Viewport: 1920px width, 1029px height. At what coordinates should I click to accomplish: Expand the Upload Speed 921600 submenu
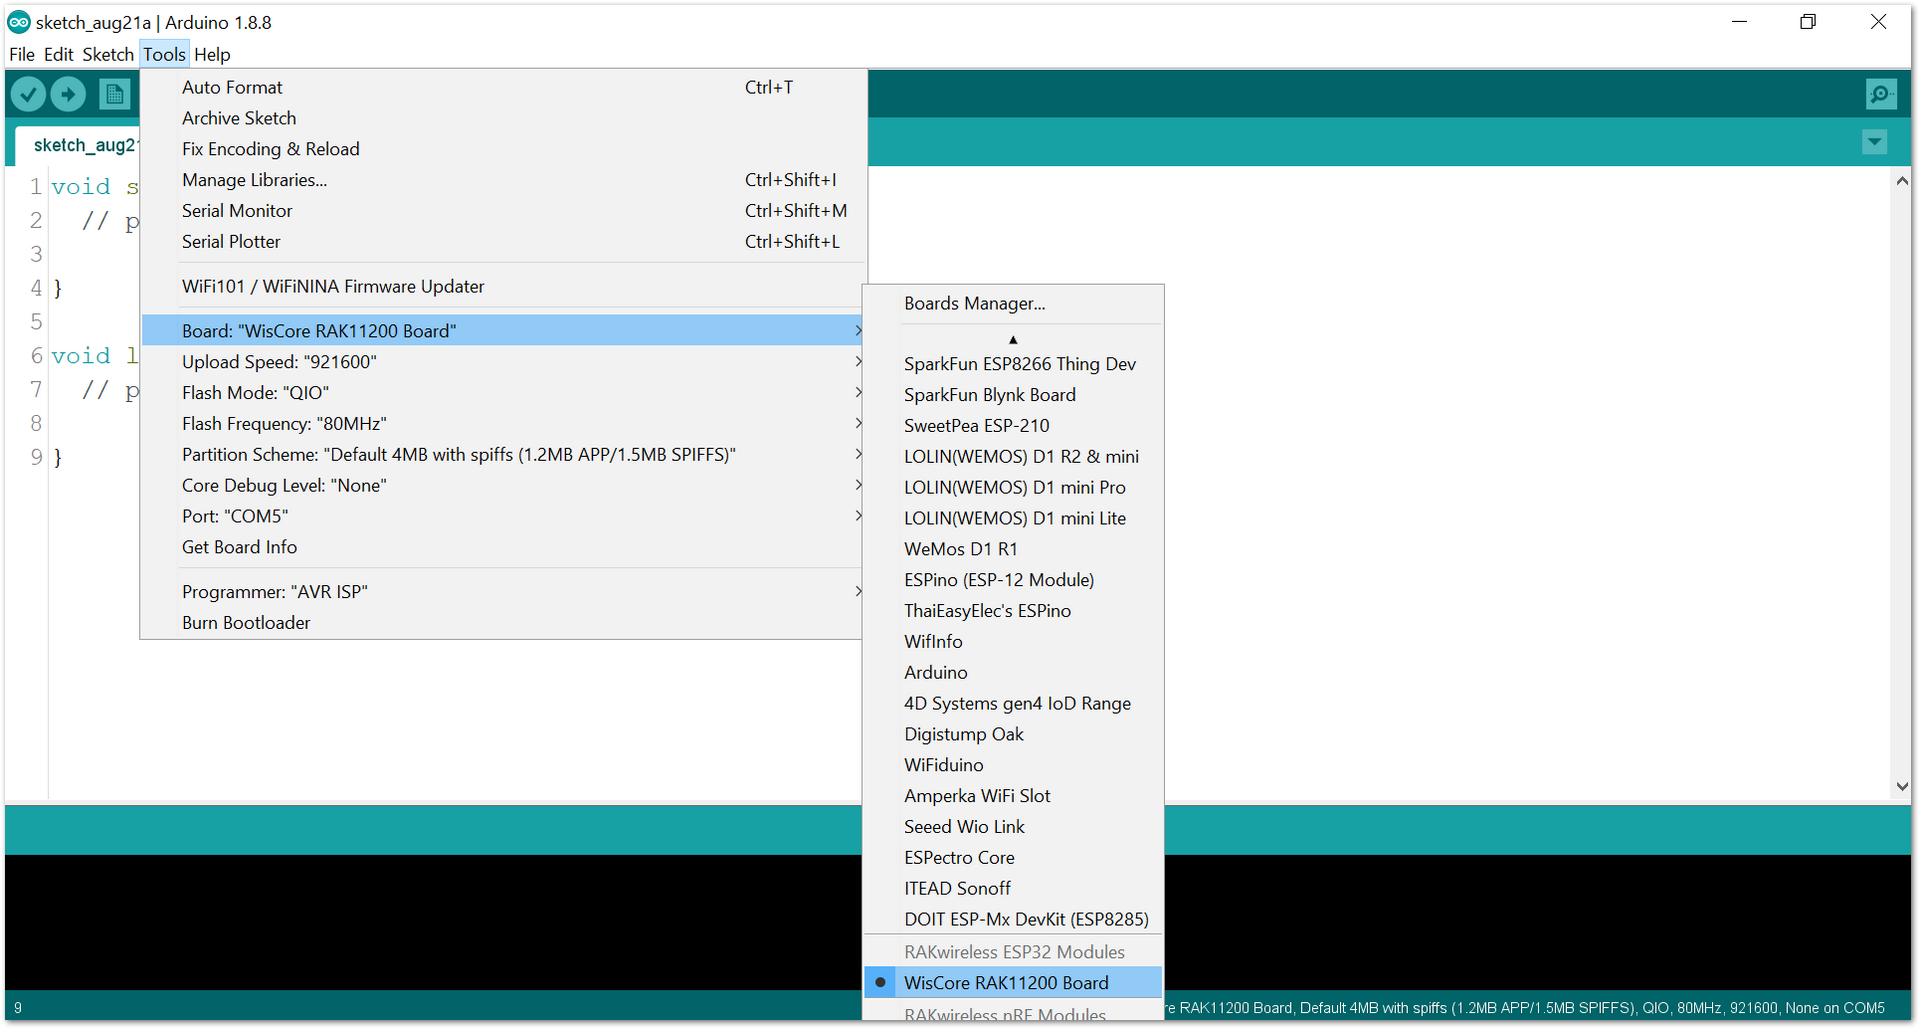(503, 362)
